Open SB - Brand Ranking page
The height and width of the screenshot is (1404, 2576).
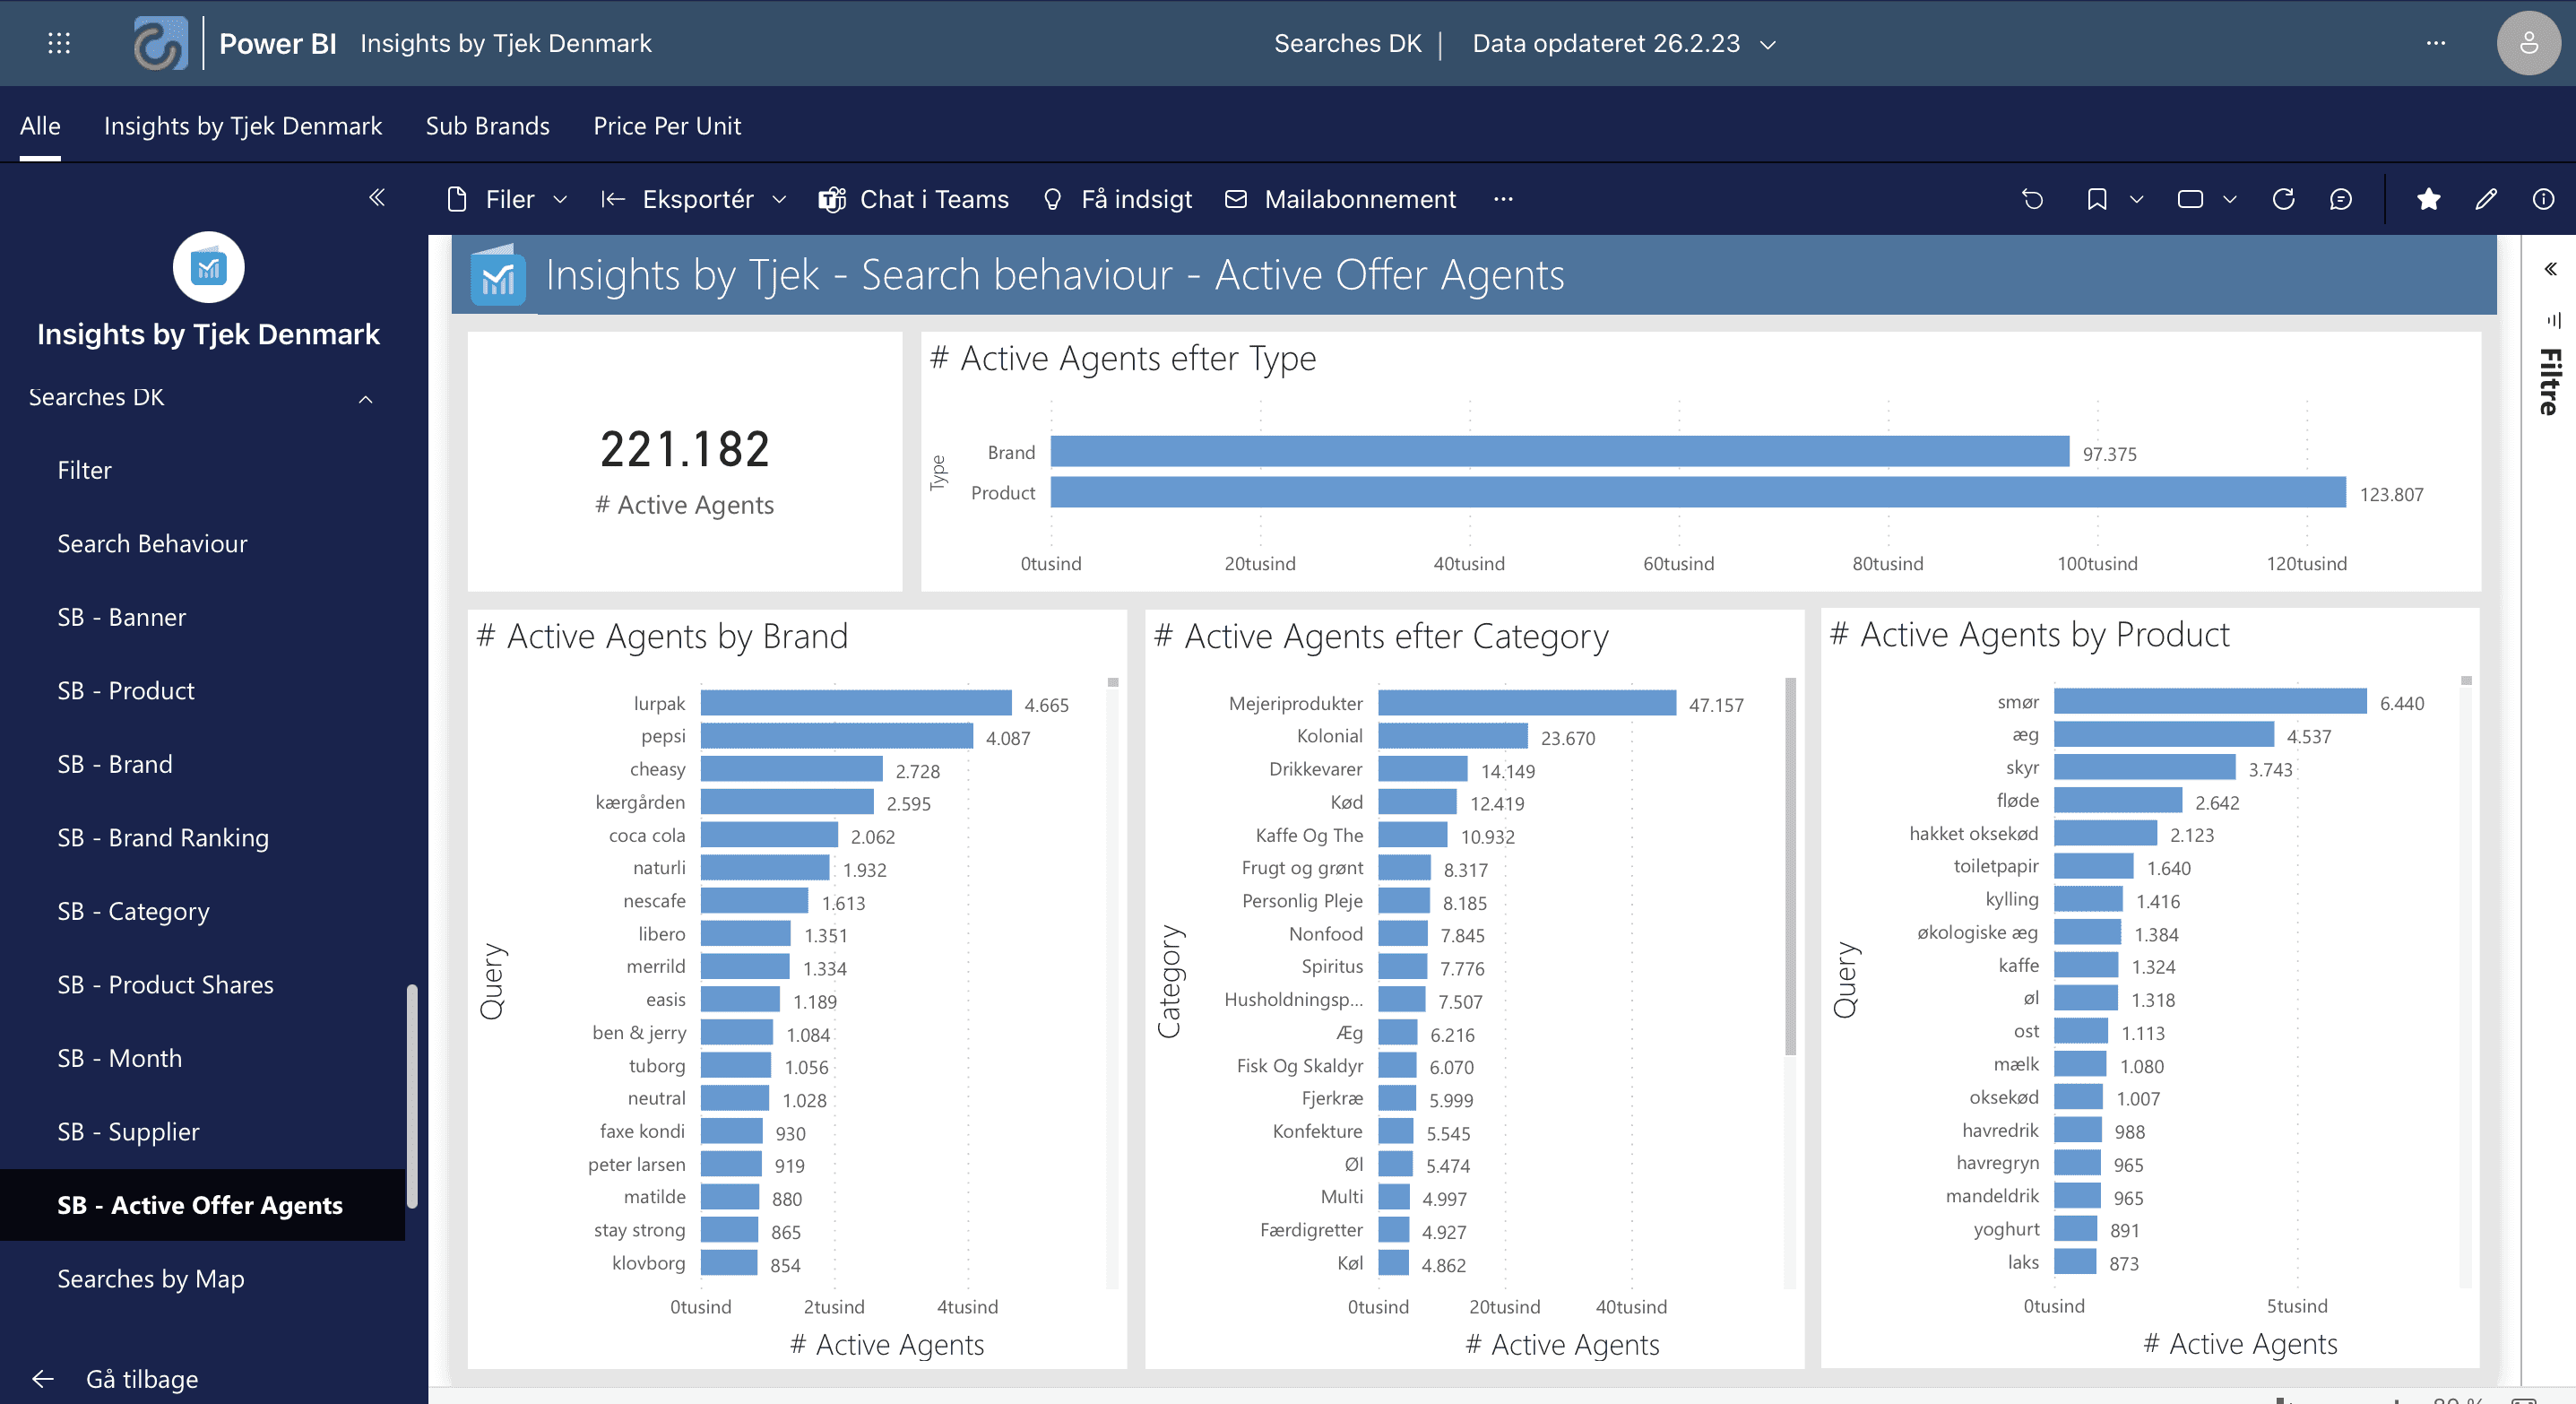coord(163,837)
